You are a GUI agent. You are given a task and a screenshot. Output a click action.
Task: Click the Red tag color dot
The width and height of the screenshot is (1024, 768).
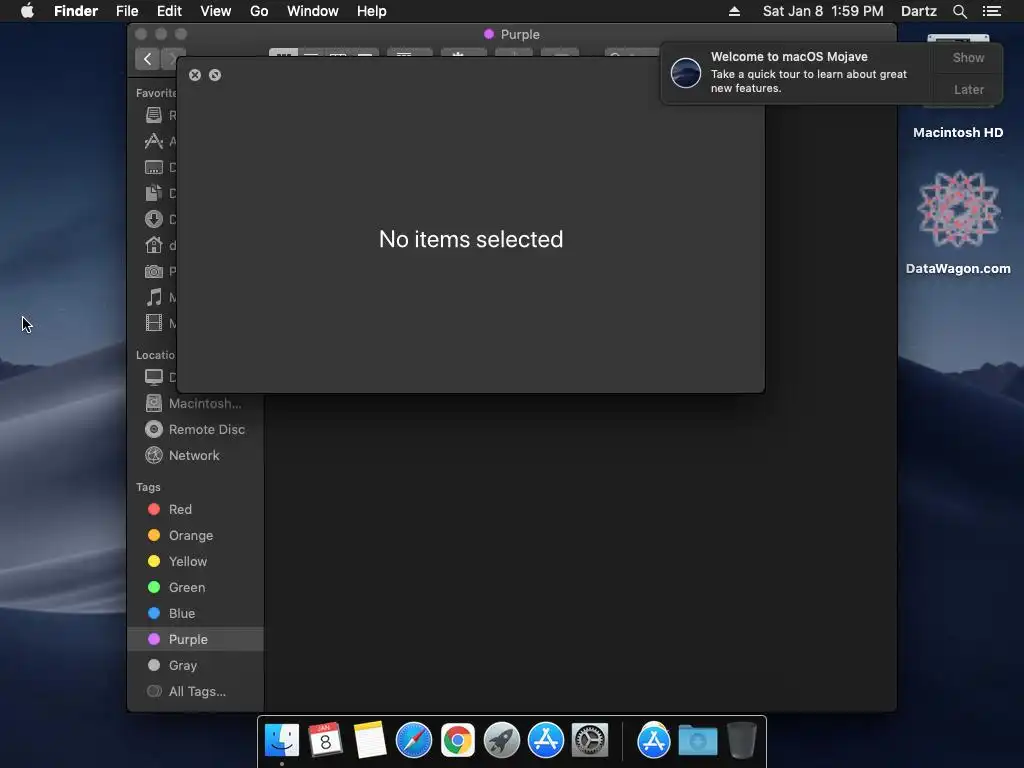(154, 509)
